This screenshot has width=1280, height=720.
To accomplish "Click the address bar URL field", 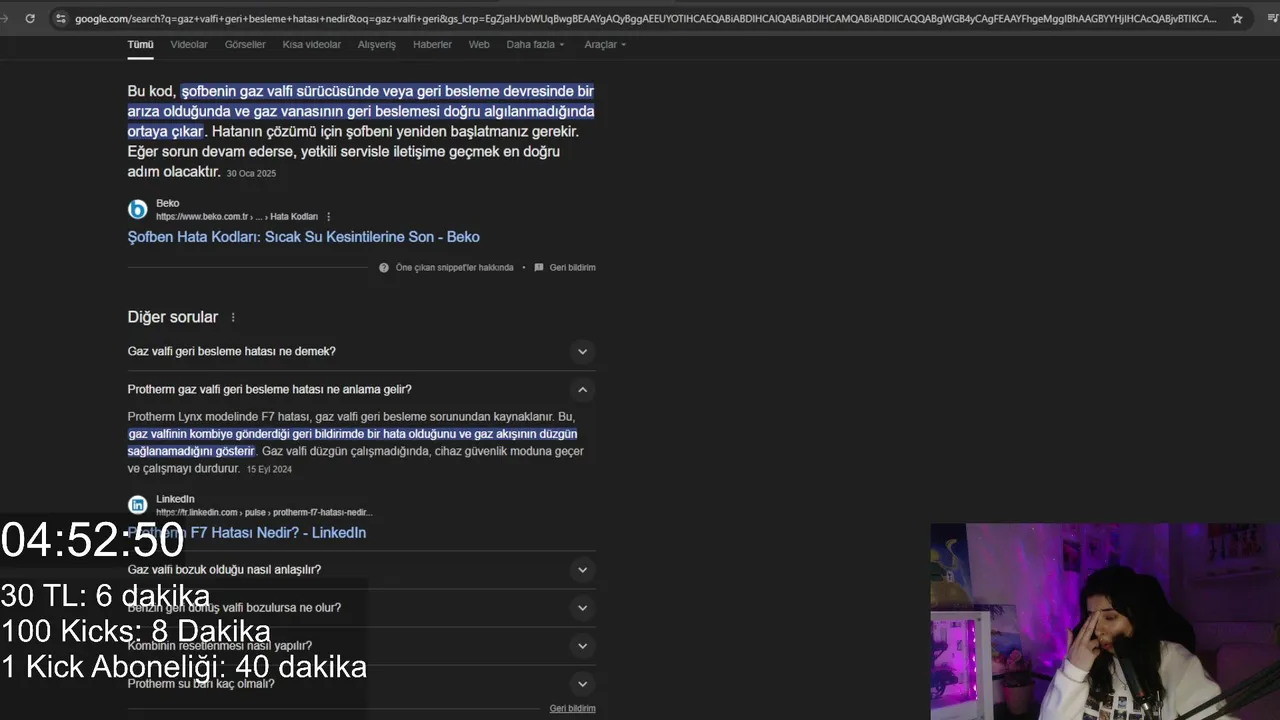I will pyautogui.click(x=645, y=18).
